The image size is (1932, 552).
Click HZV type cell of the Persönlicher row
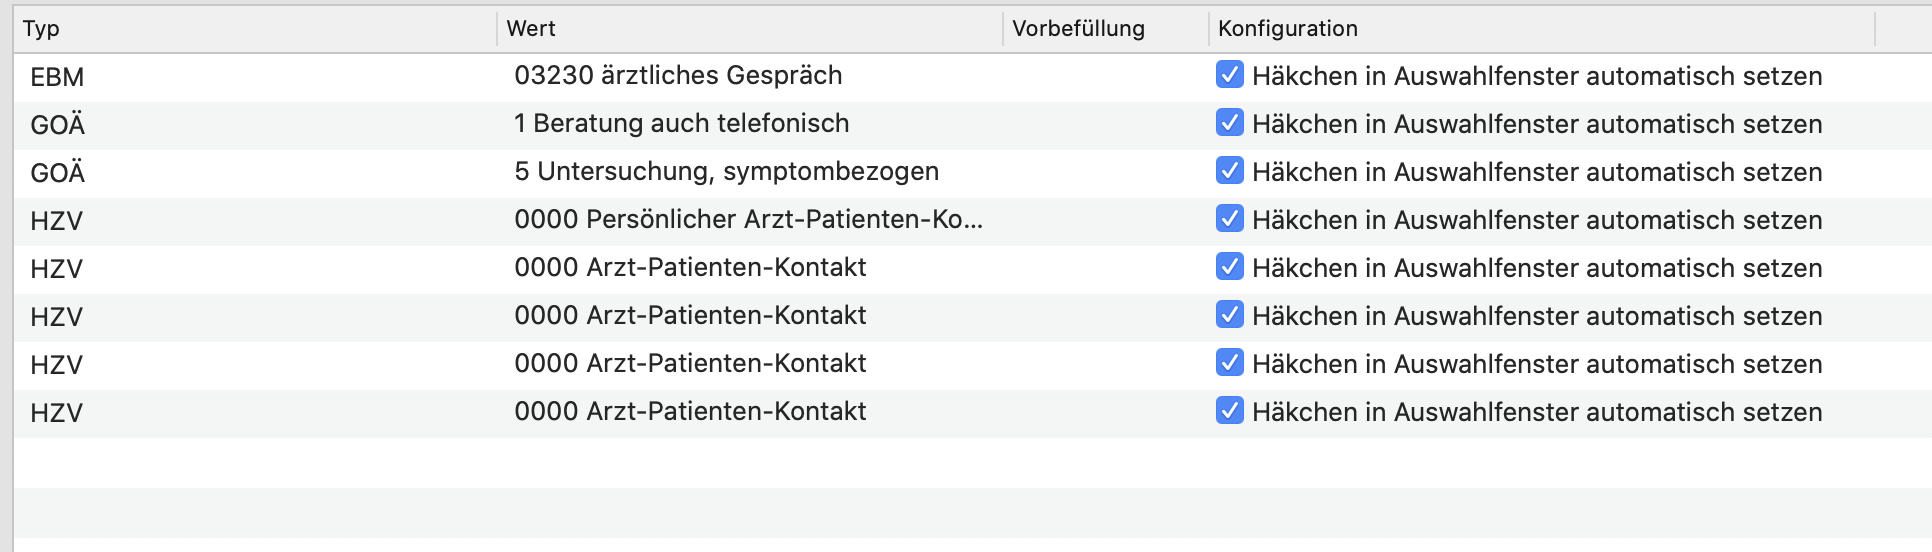point(56,221)
